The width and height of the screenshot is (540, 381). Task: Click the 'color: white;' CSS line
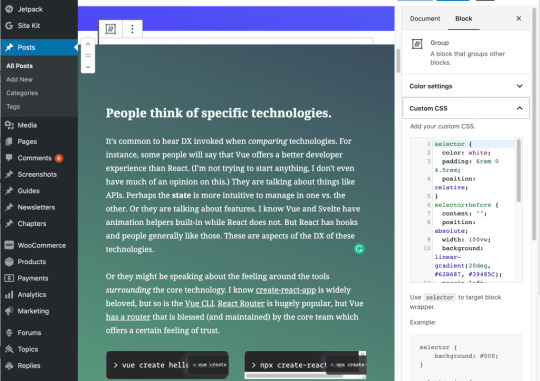point(466,153)
